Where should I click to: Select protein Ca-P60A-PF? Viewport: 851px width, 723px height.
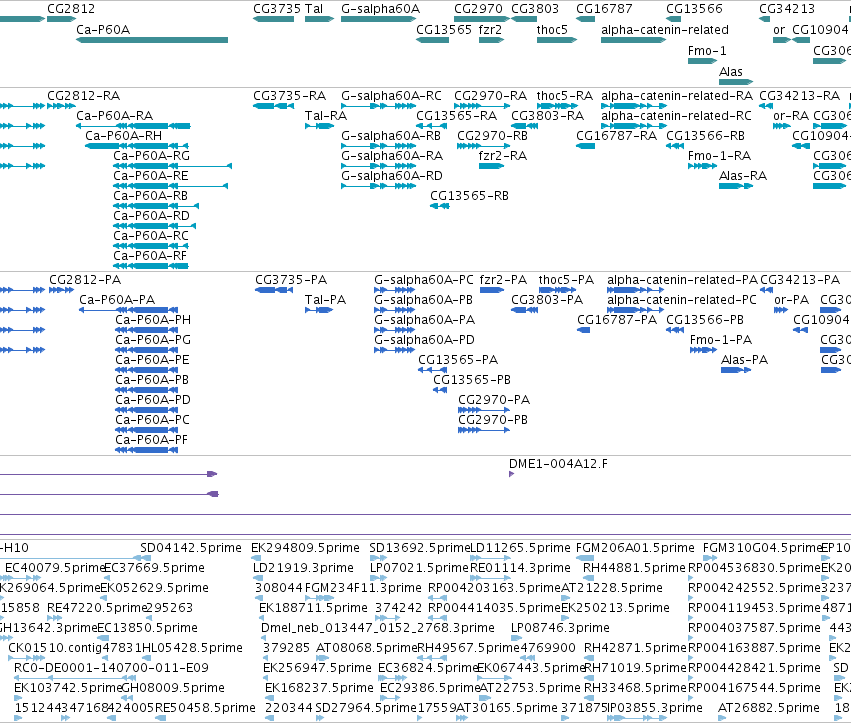coord(146,450)
